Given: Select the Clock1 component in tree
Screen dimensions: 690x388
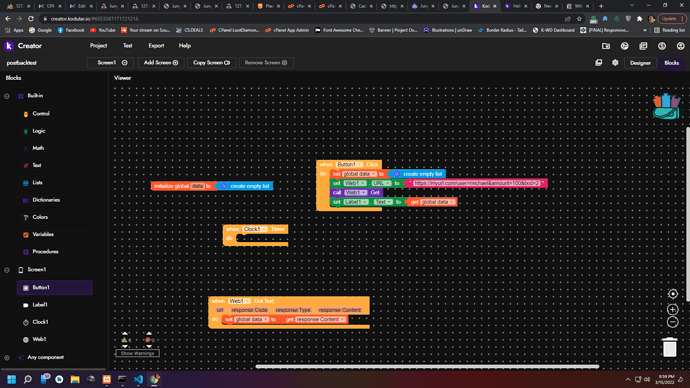Looking at the screenshot, I should coord(40,322).
